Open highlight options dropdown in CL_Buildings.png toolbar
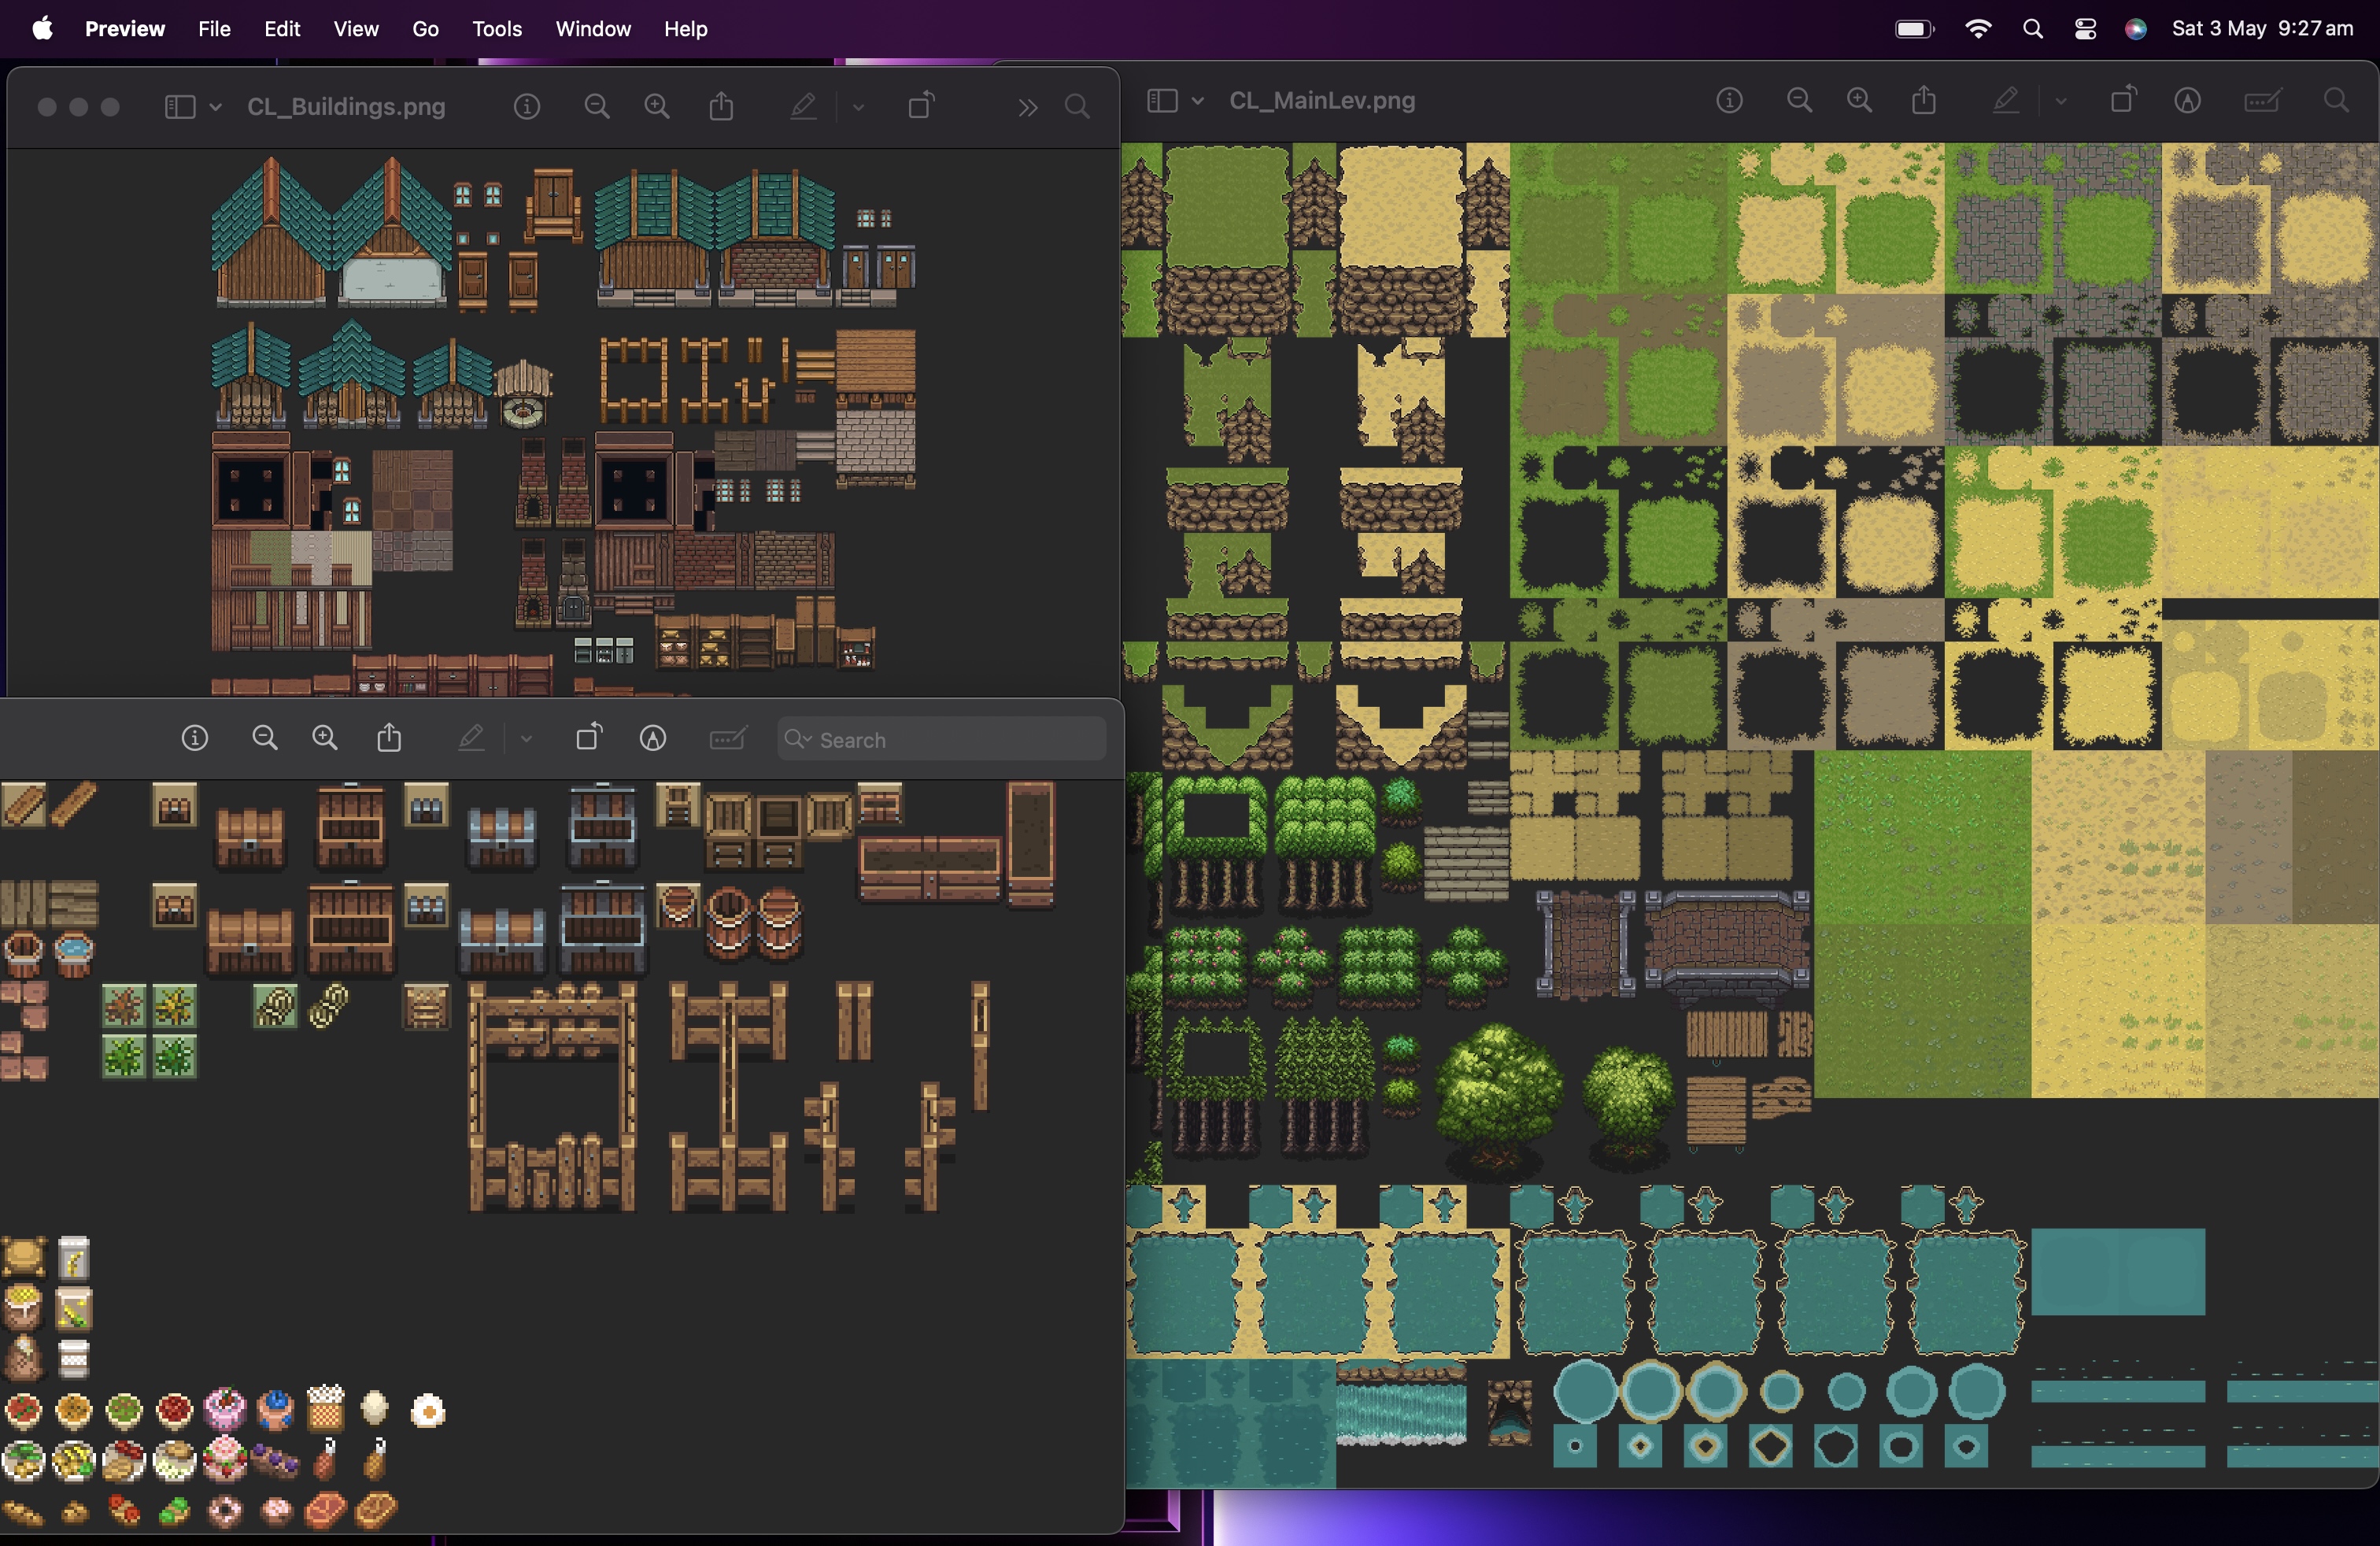 click(x=858, y=107)
